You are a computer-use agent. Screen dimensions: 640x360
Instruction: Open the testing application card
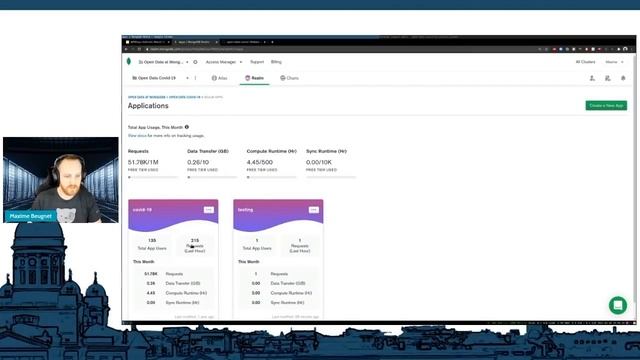[278, 259]
